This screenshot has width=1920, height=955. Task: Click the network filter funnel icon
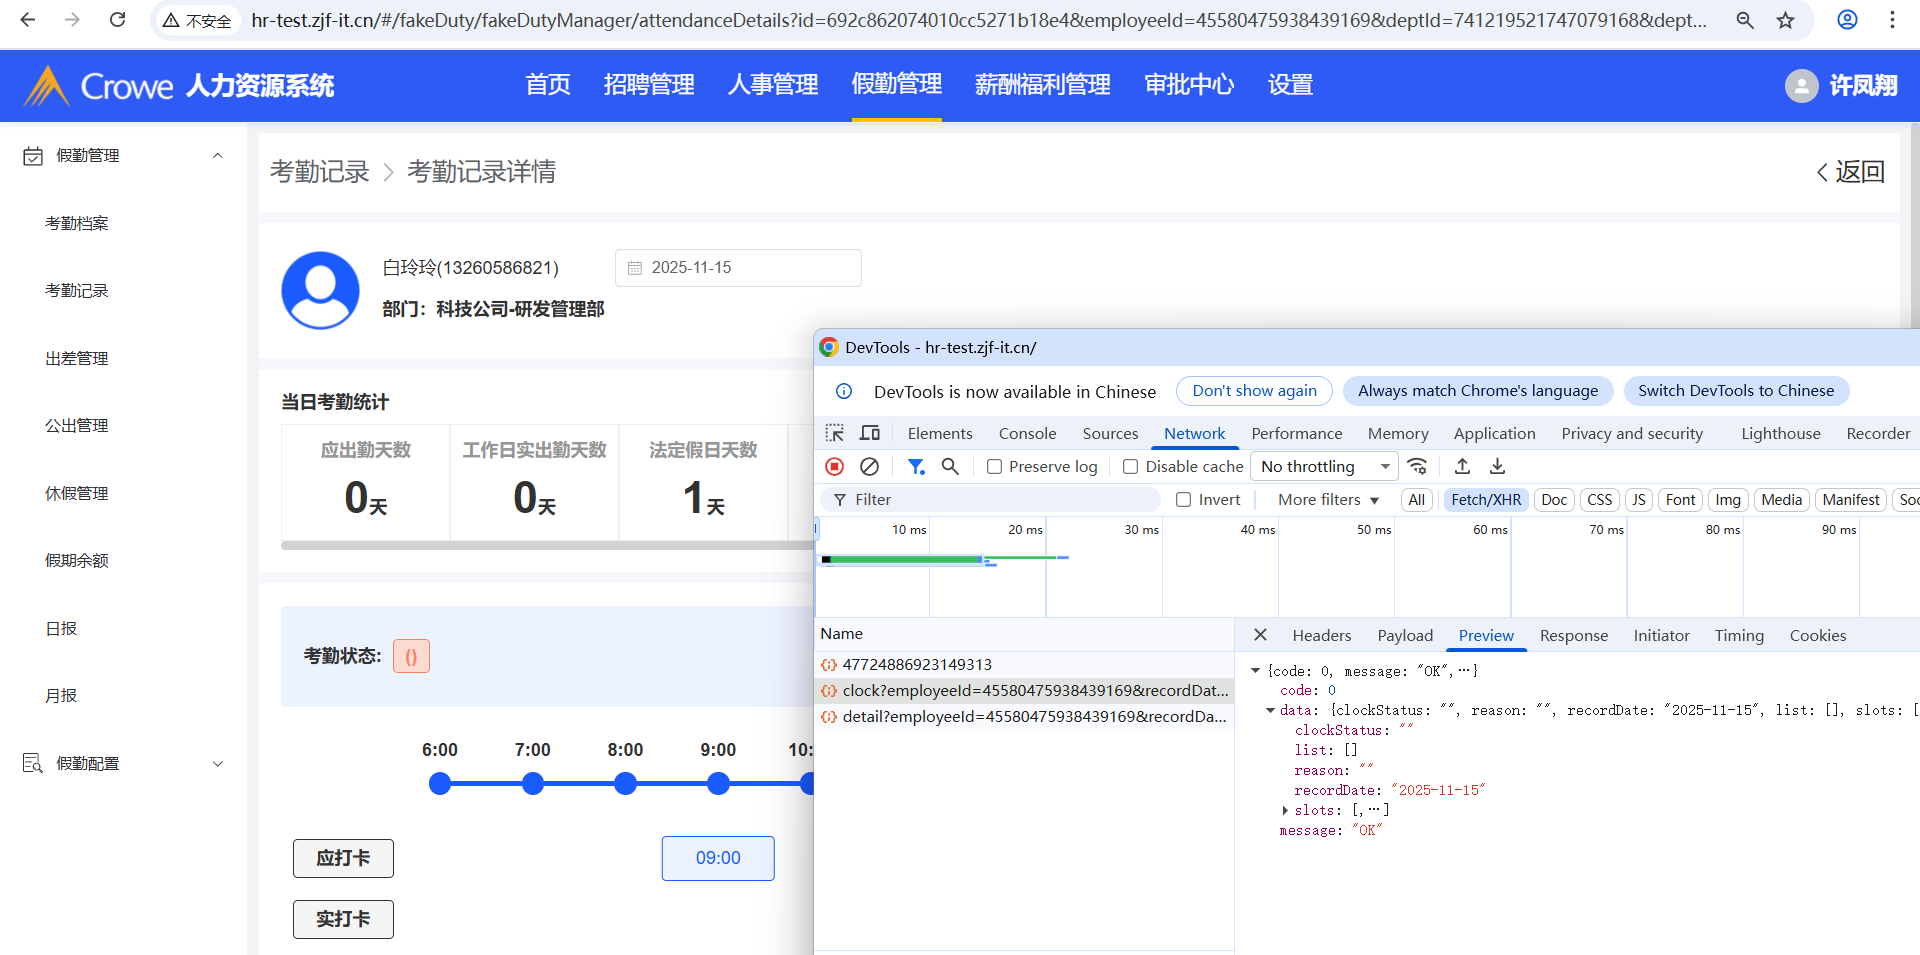point(915,466)
